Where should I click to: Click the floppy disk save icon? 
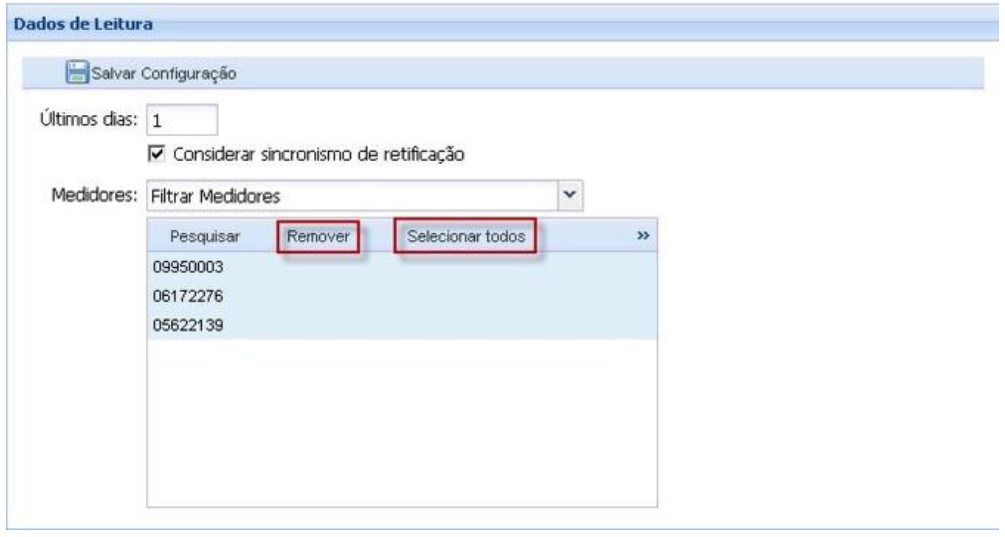[77, 73]
